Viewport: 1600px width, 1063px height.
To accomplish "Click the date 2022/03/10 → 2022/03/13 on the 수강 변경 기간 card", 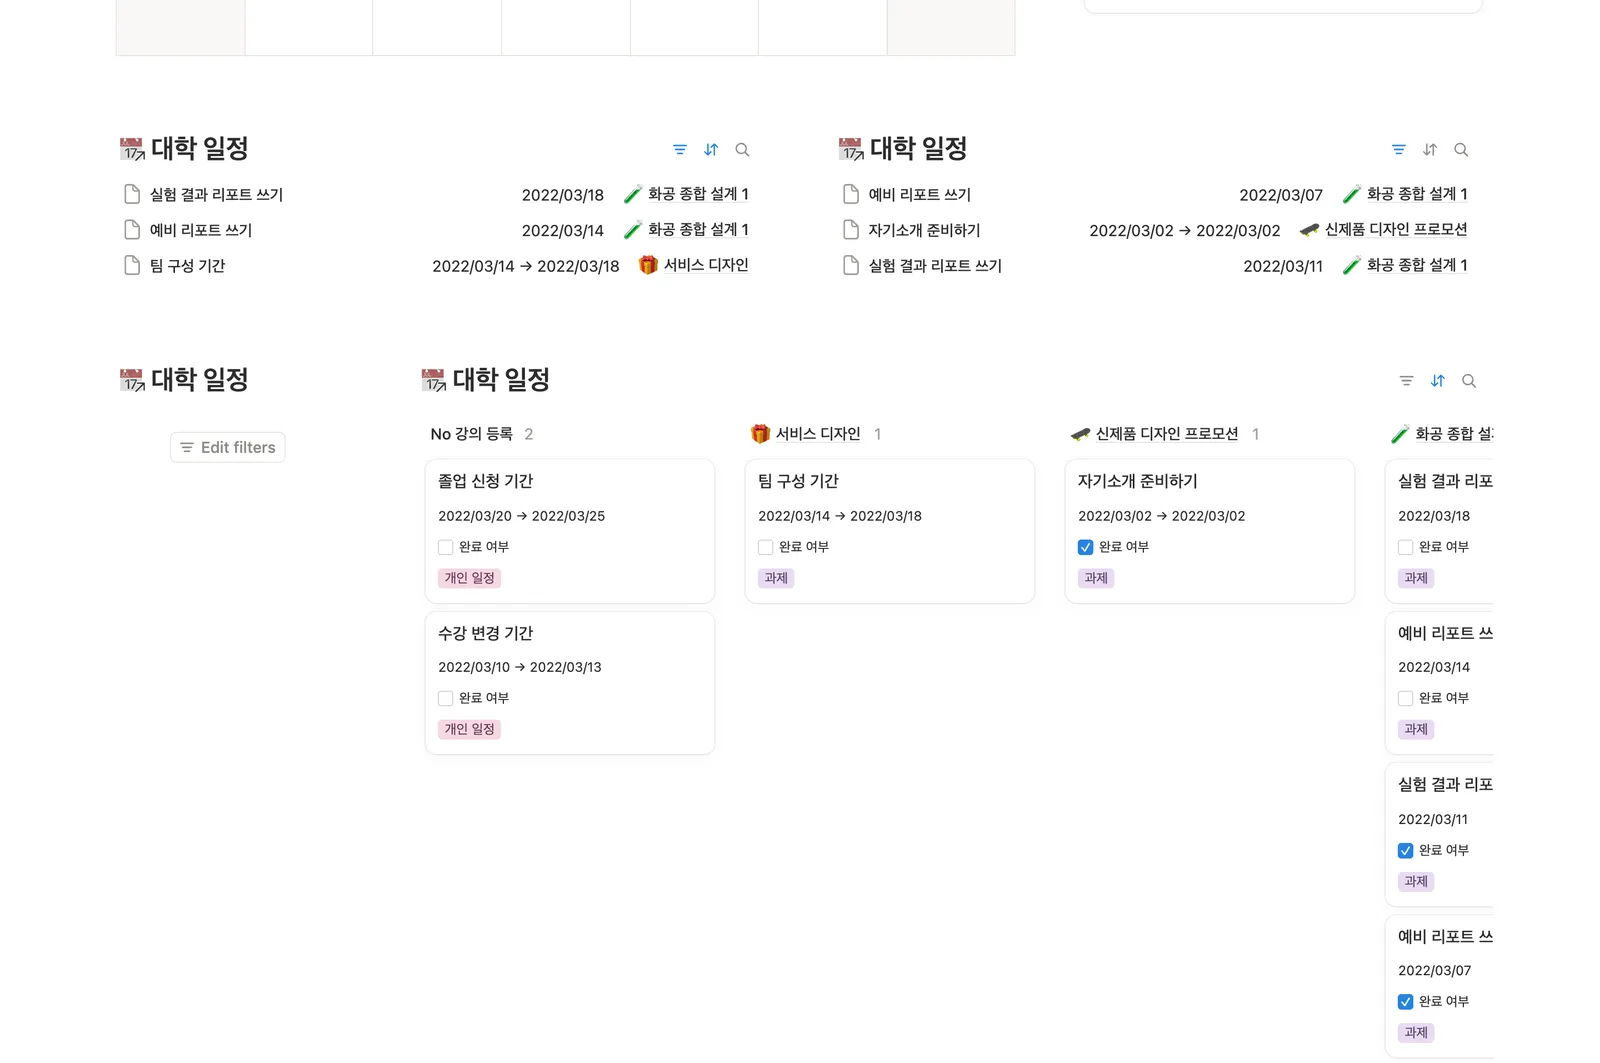I will tap(520, 667).
